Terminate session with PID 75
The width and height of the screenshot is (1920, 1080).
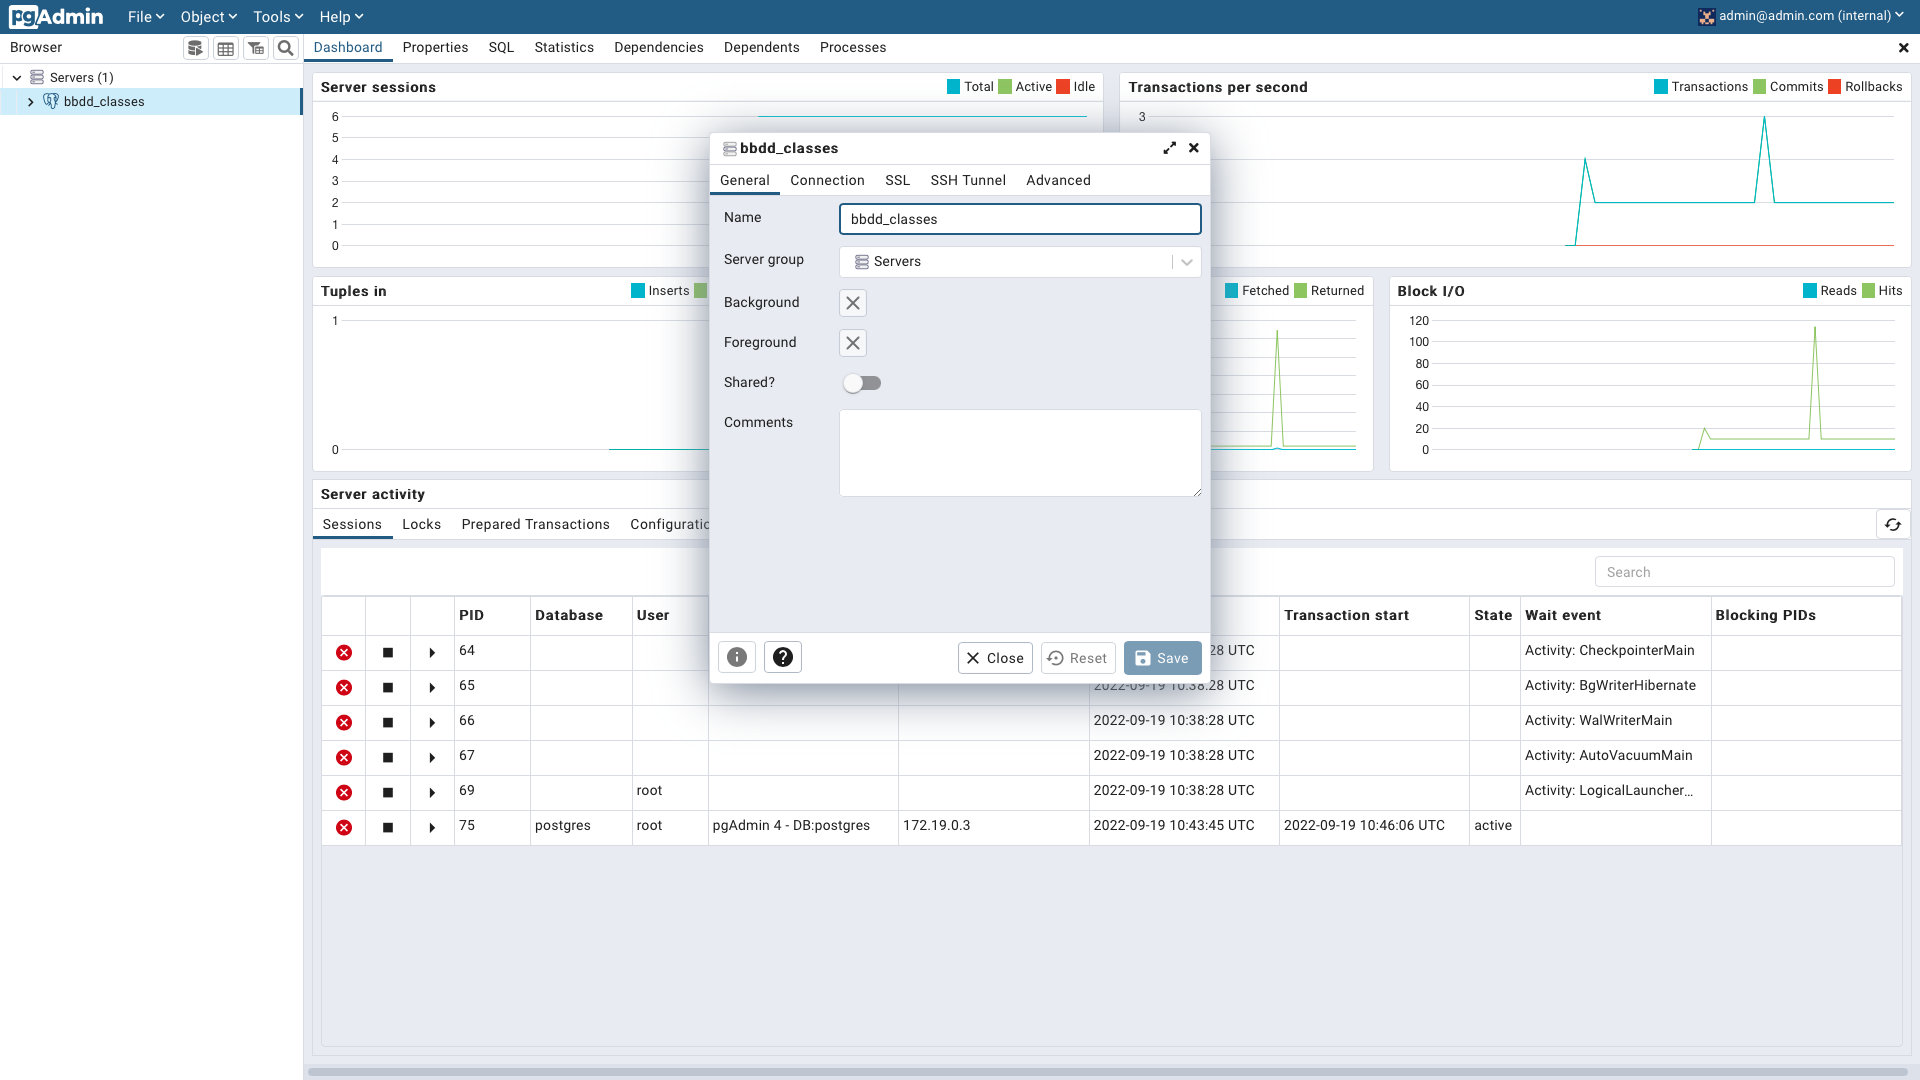(344, 827)
